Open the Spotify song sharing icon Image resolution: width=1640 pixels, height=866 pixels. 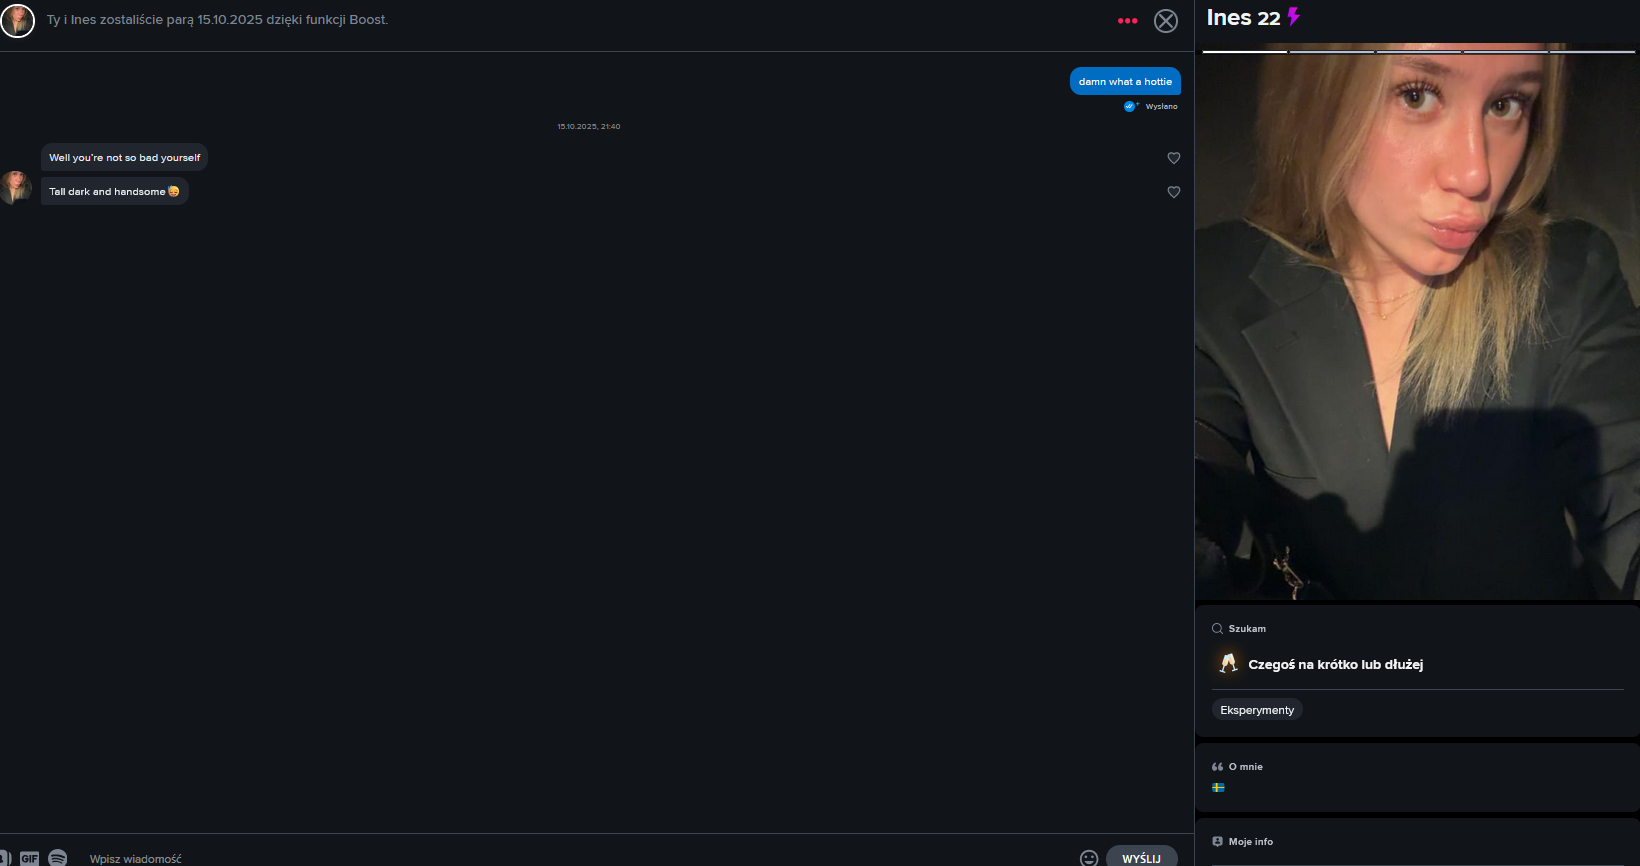[x=58, y=858]
